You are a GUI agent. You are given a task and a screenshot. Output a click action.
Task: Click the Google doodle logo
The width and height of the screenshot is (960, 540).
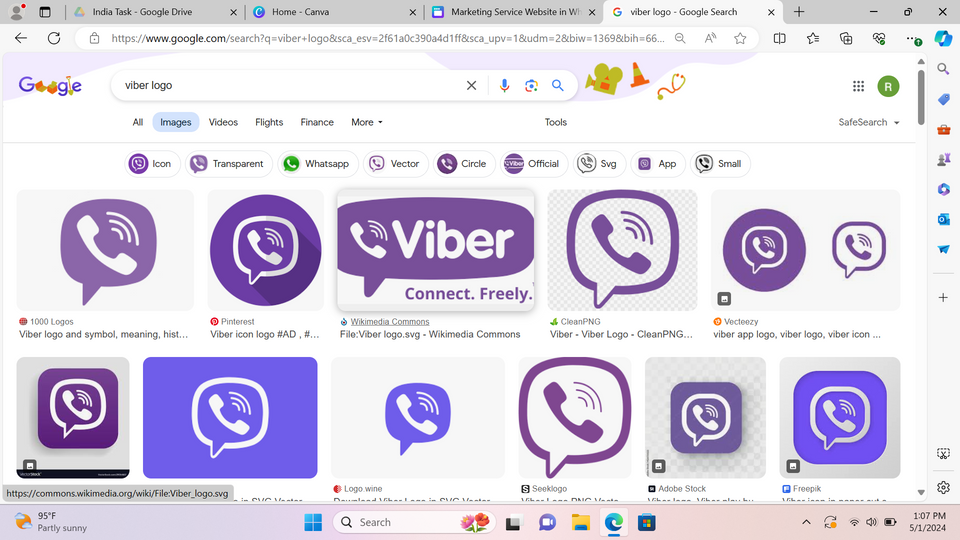[x=50, y=86]
